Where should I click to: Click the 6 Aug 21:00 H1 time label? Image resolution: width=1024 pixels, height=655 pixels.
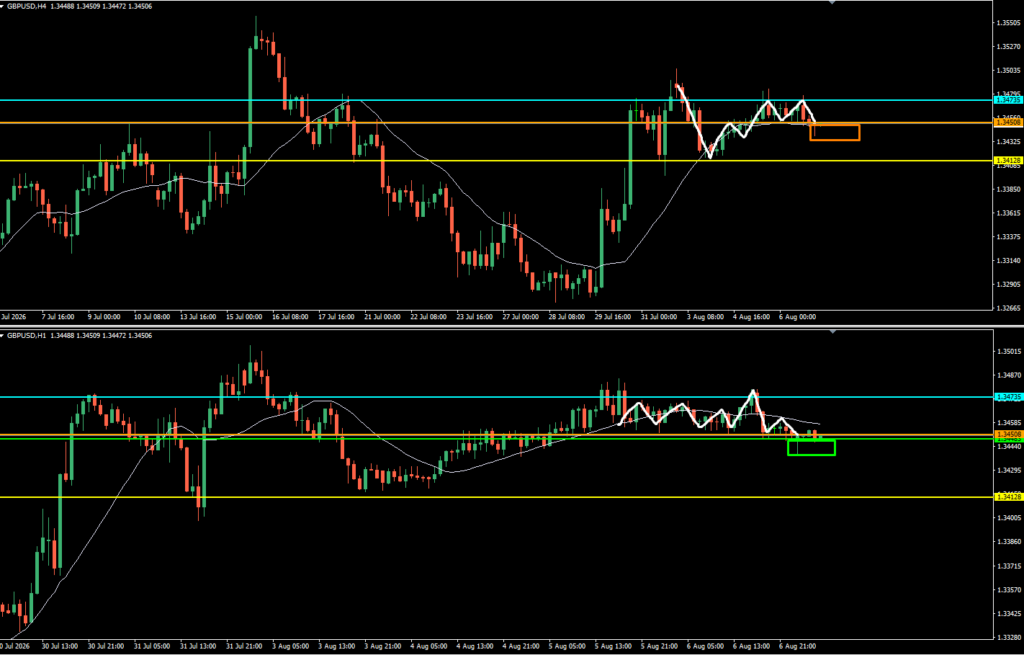(798, 646)
